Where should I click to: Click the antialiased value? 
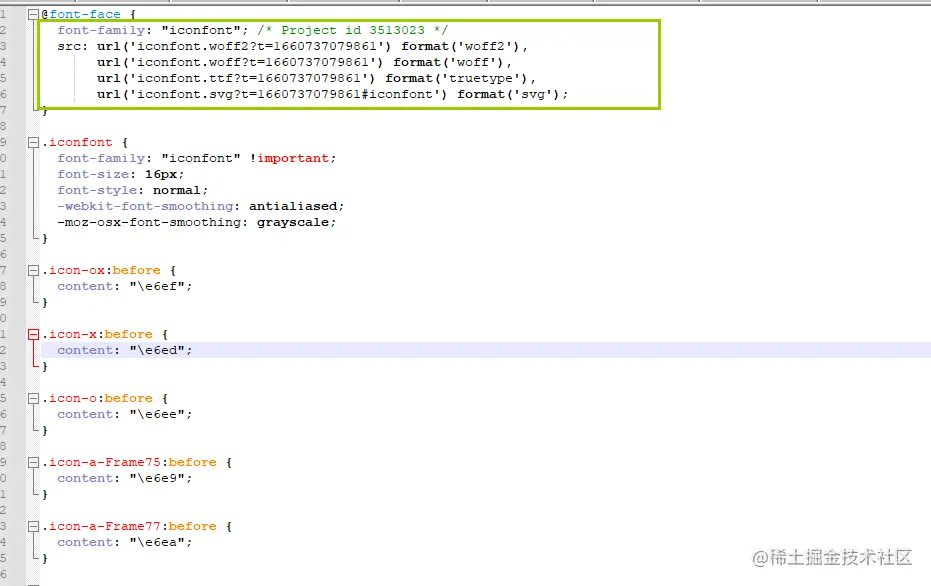coord(293,207)
